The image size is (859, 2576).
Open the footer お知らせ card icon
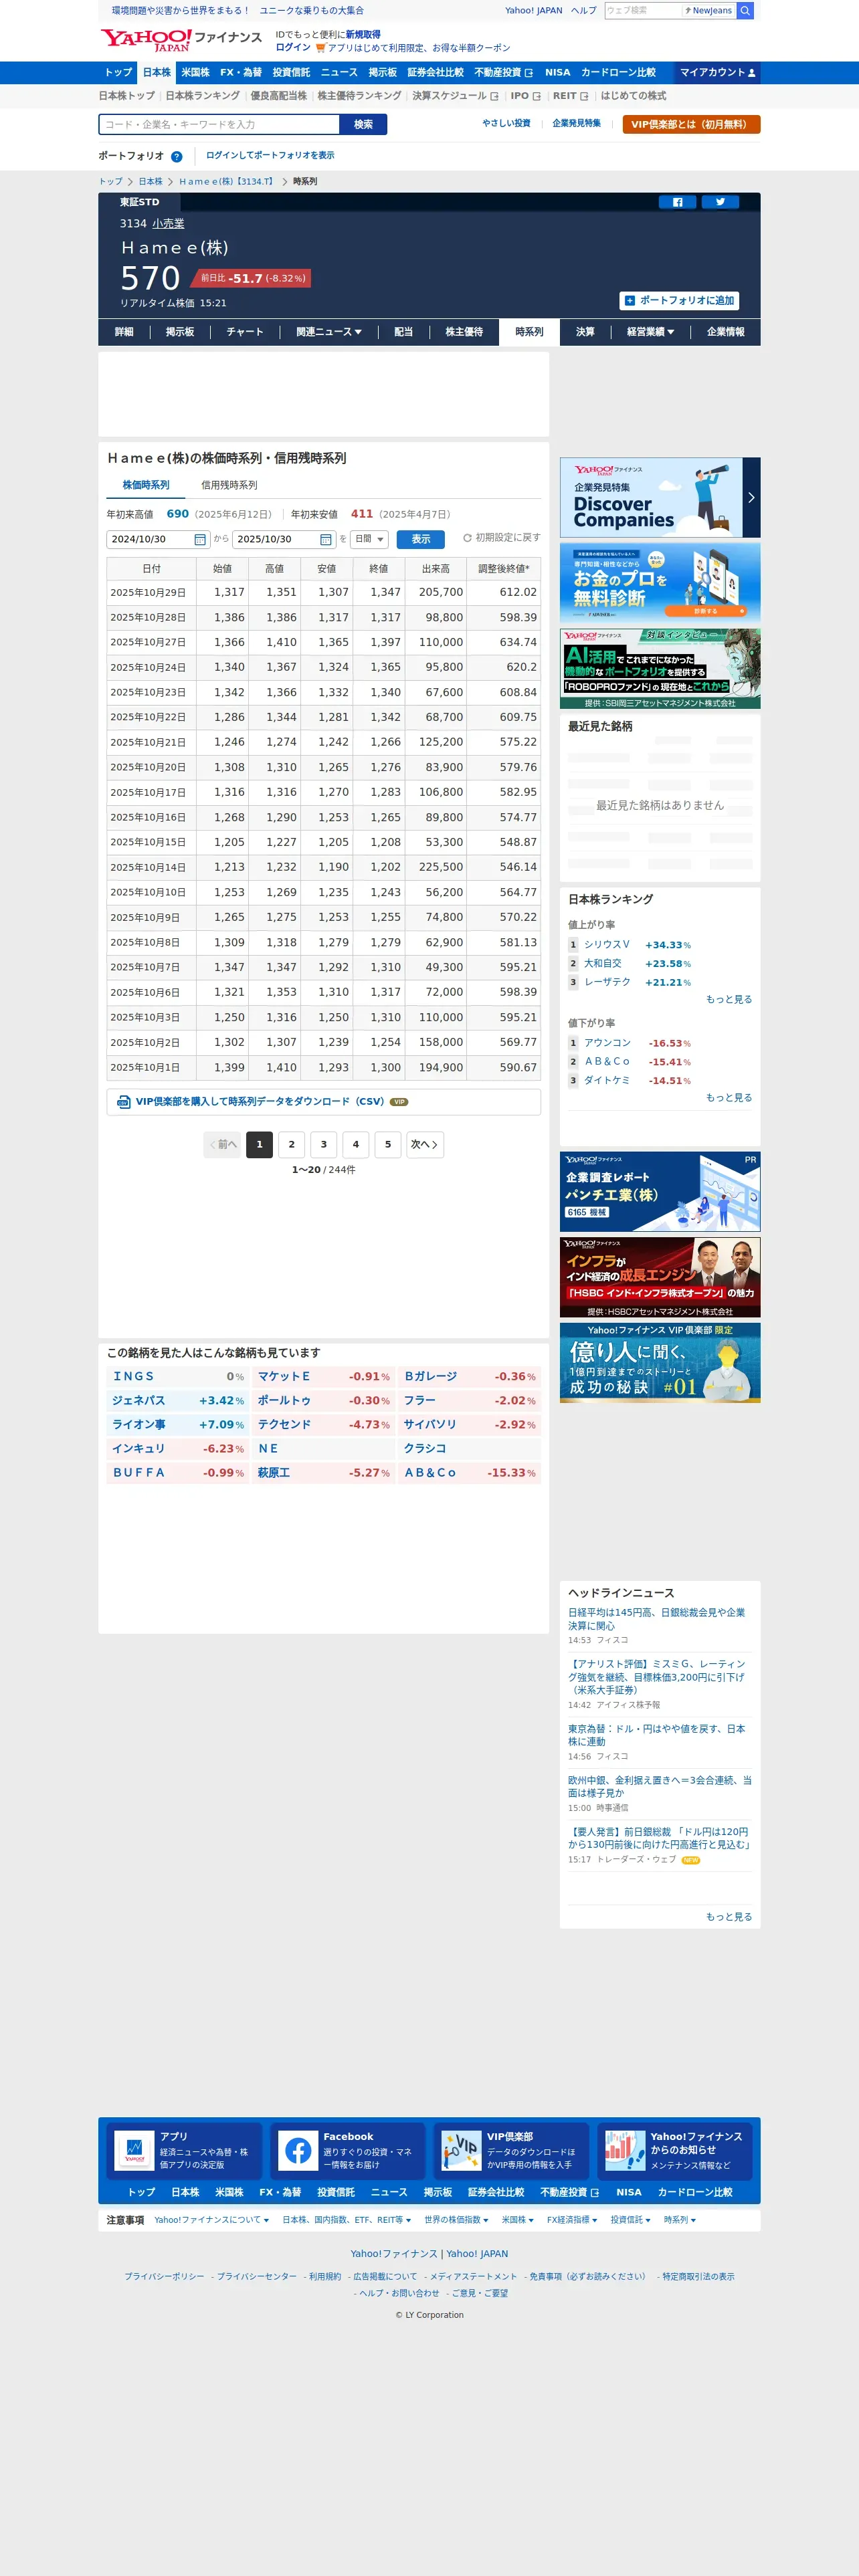click(x=625, y=2150)
